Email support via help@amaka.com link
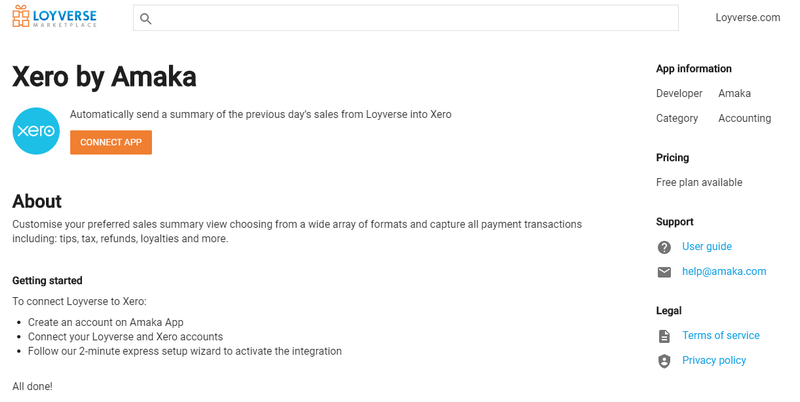The image size is (800, 402). click(x=724, y=272)
